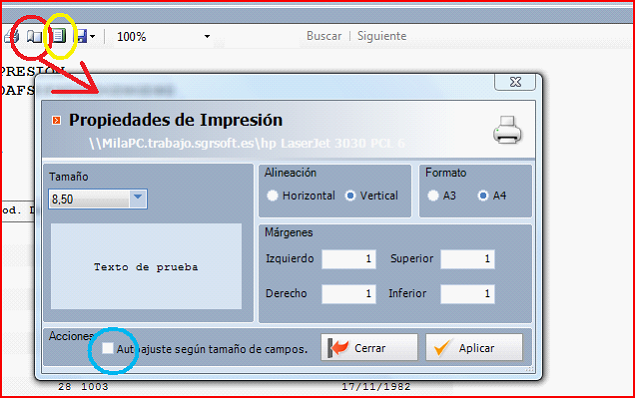Click the large printer icon in dialog header
Image resolution: width=636 pixels, height=399 pixels.
(507, 130)
